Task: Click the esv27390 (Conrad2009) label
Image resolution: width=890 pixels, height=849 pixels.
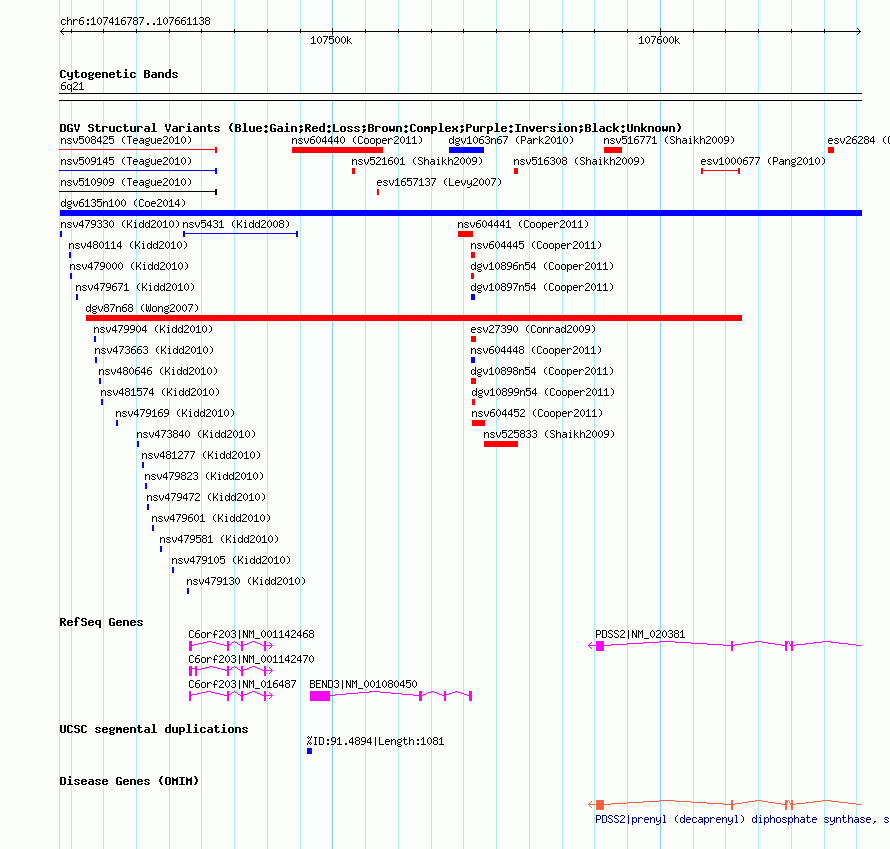Action: coord(533,329)
